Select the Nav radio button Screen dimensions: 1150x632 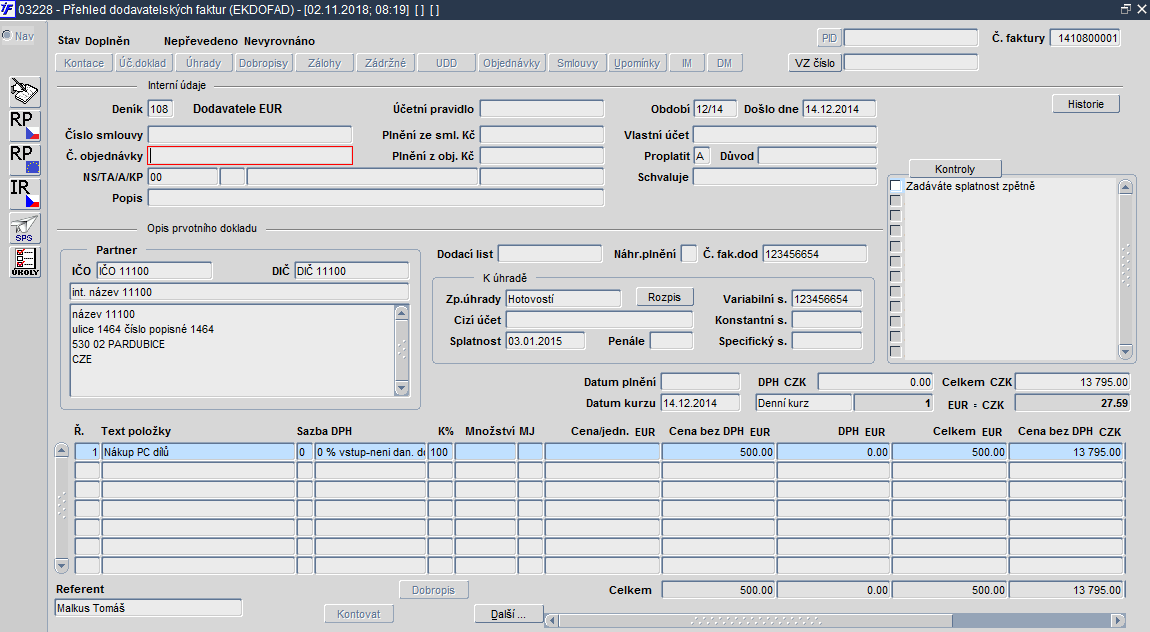(x=7, y=35)
